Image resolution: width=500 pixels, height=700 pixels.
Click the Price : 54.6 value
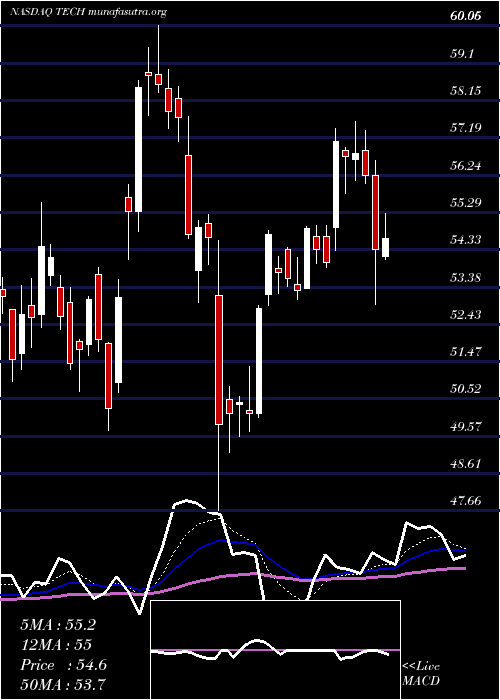63,665
